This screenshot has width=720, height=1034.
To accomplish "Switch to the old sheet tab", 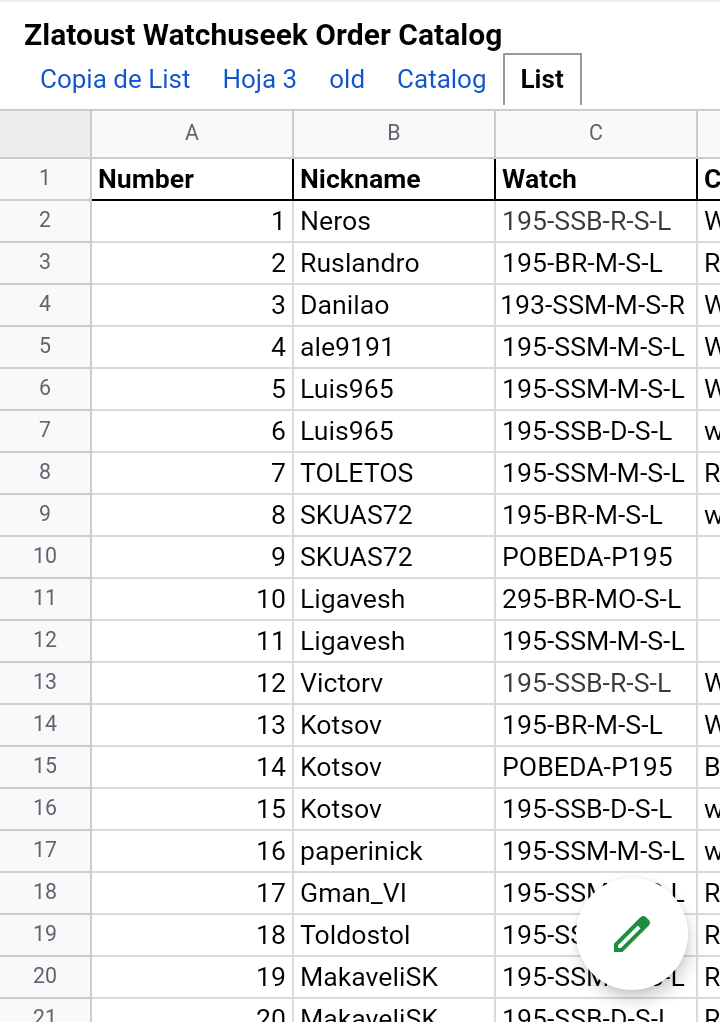I will click(x=347, y=80).
